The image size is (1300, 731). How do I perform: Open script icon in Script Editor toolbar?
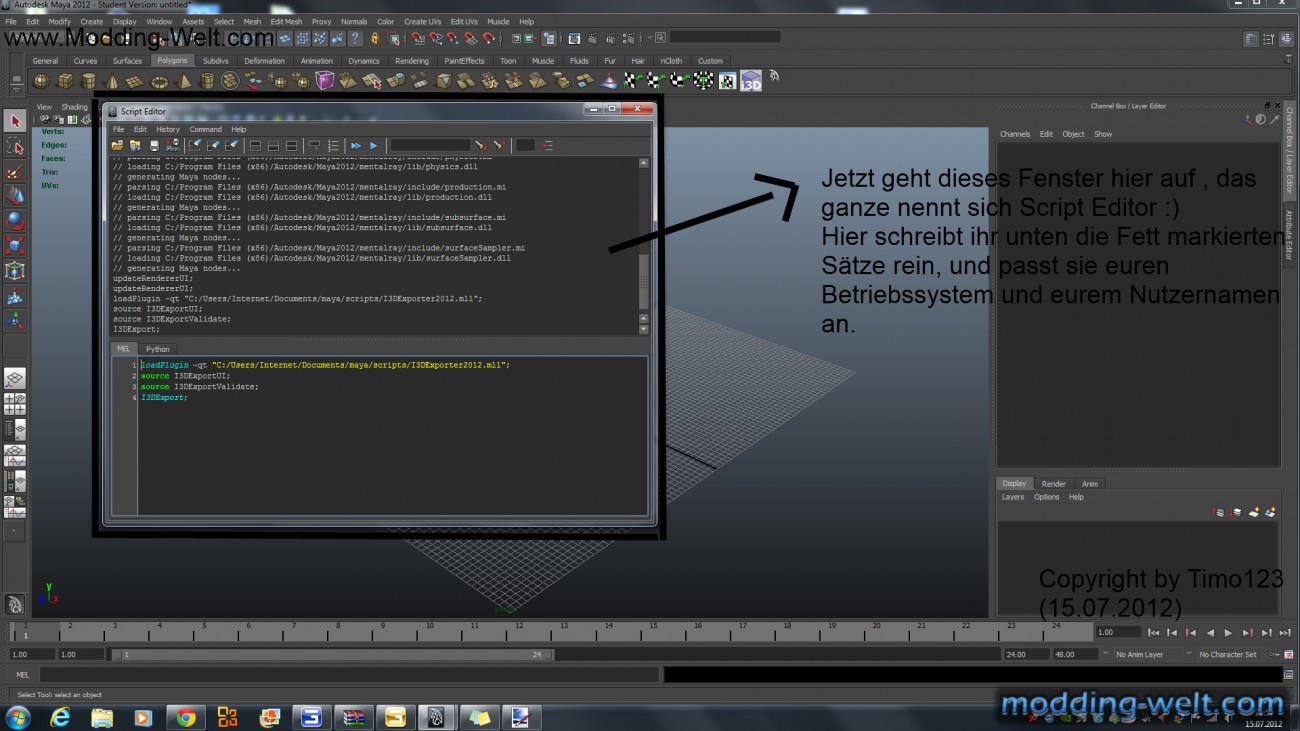pyautogui.click(x=118, y=146)
